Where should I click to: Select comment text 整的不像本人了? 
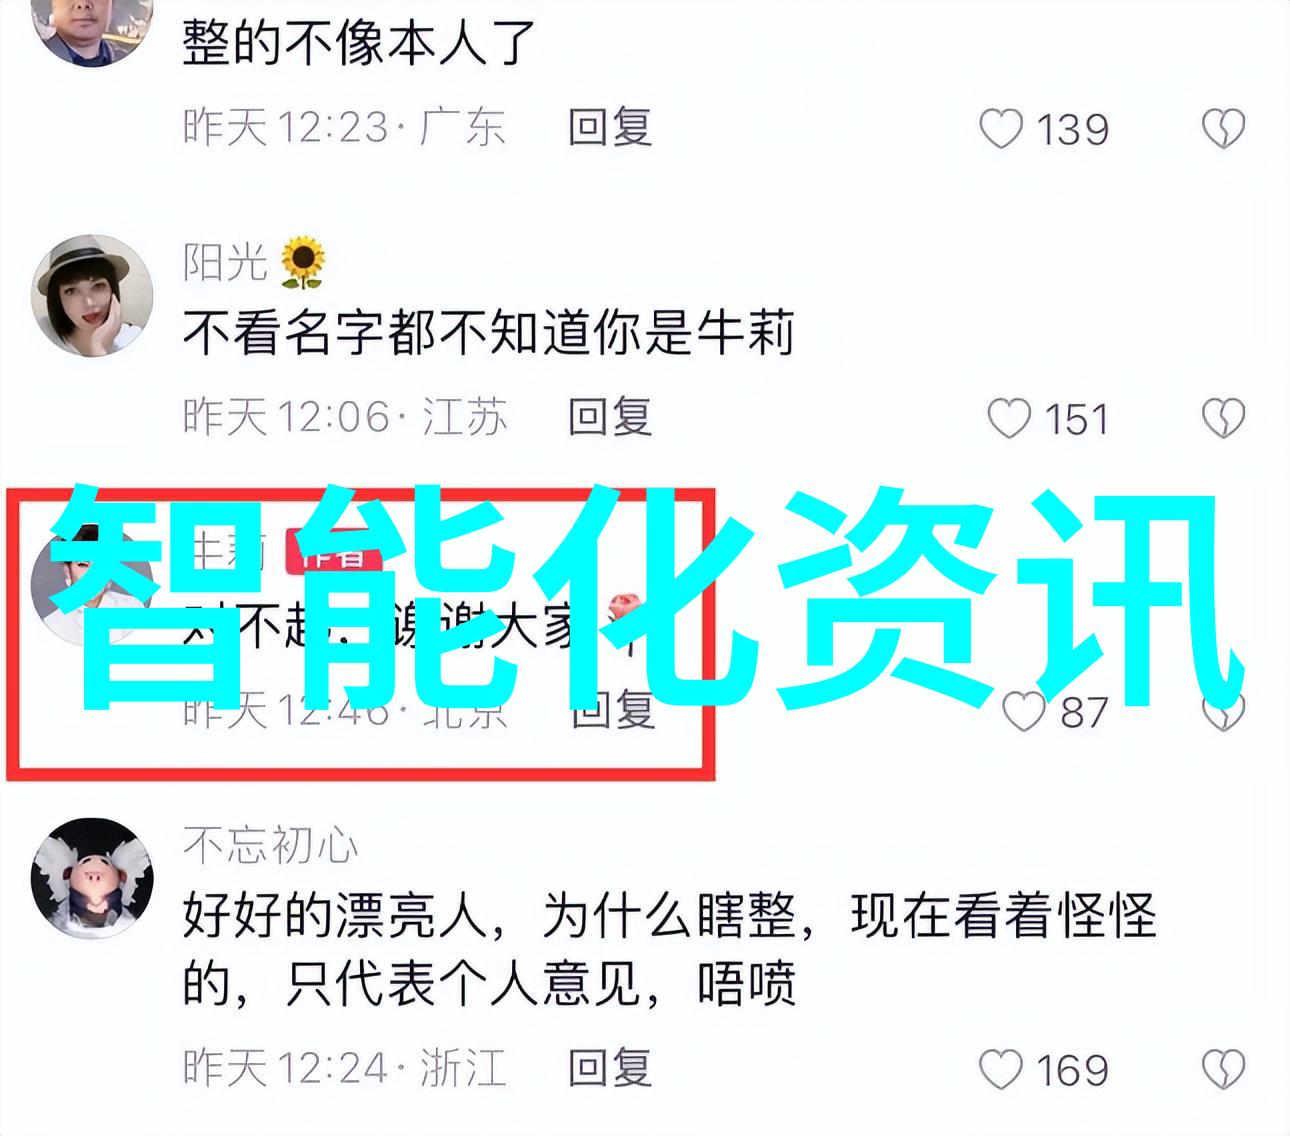pos(359,43)
